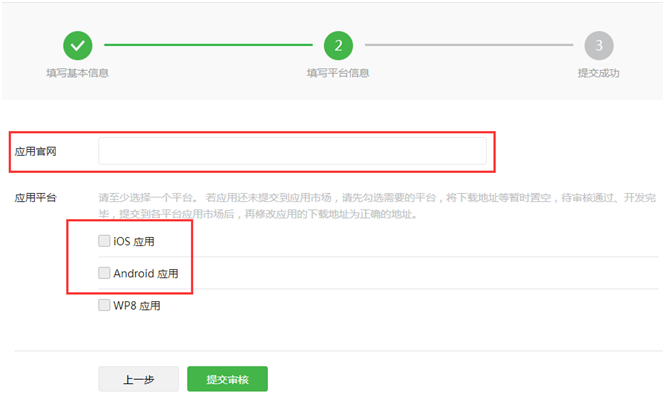The height and width of the screenshot is (404, 665).
Task: Enable the iOS 应用 checkbox
Action: (104, 241)
